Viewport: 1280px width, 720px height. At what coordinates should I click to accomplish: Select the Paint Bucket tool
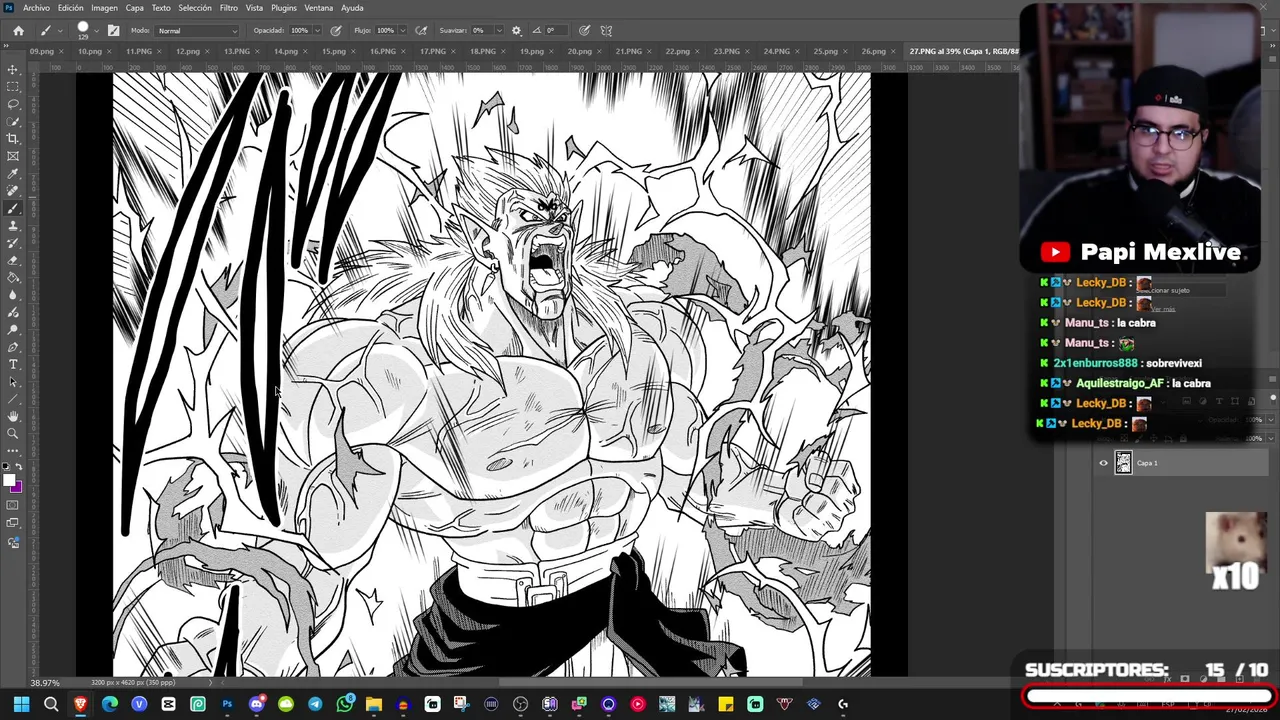pyautogui.click(x=13, y=278)
